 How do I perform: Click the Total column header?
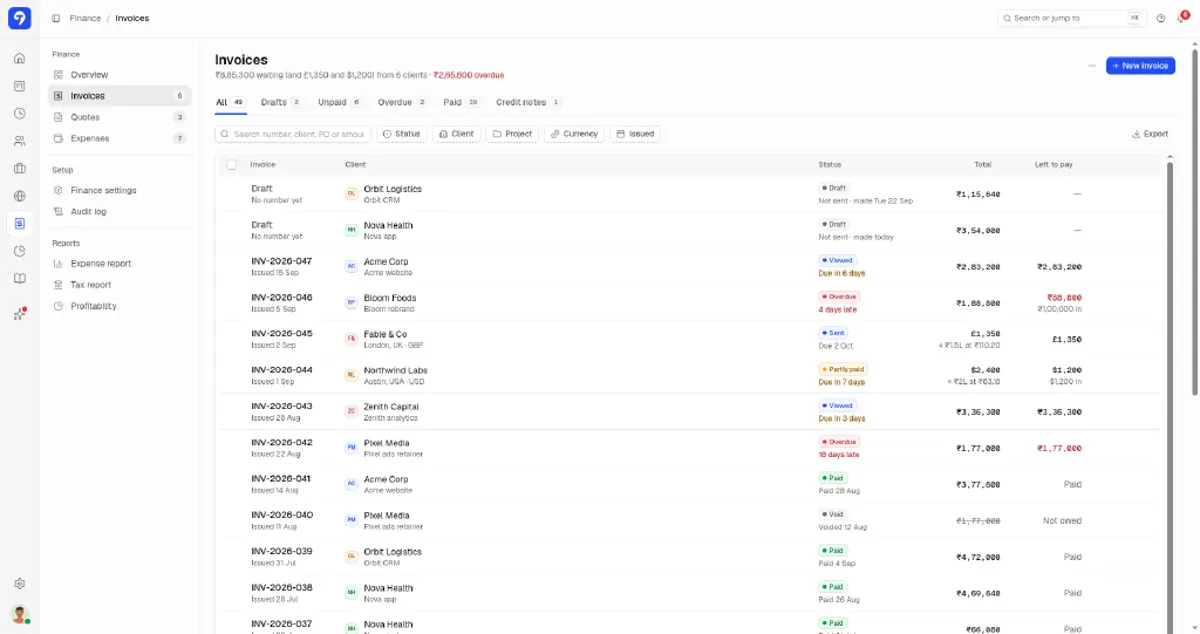983,164
